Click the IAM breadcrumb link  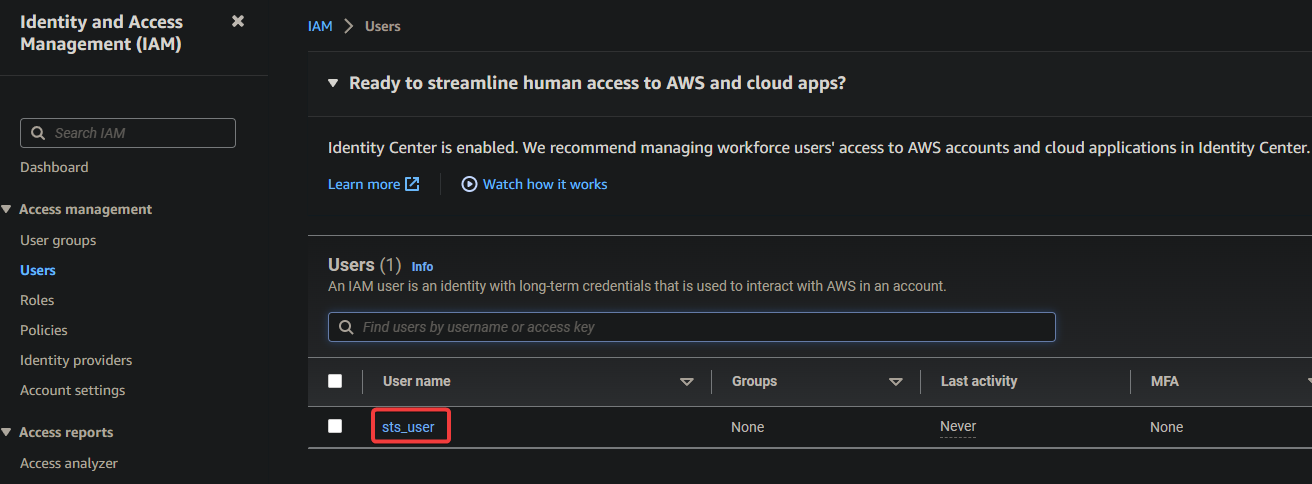320,26
